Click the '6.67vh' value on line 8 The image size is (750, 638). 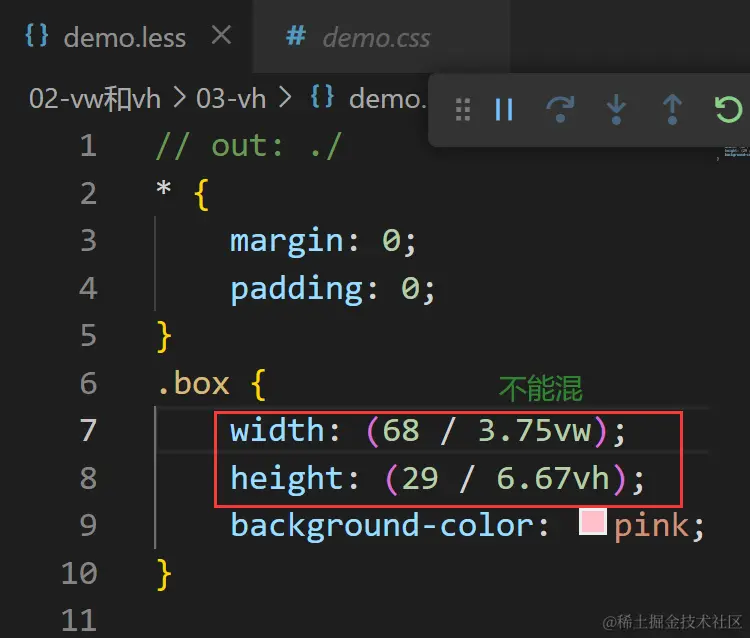point(553,478)
